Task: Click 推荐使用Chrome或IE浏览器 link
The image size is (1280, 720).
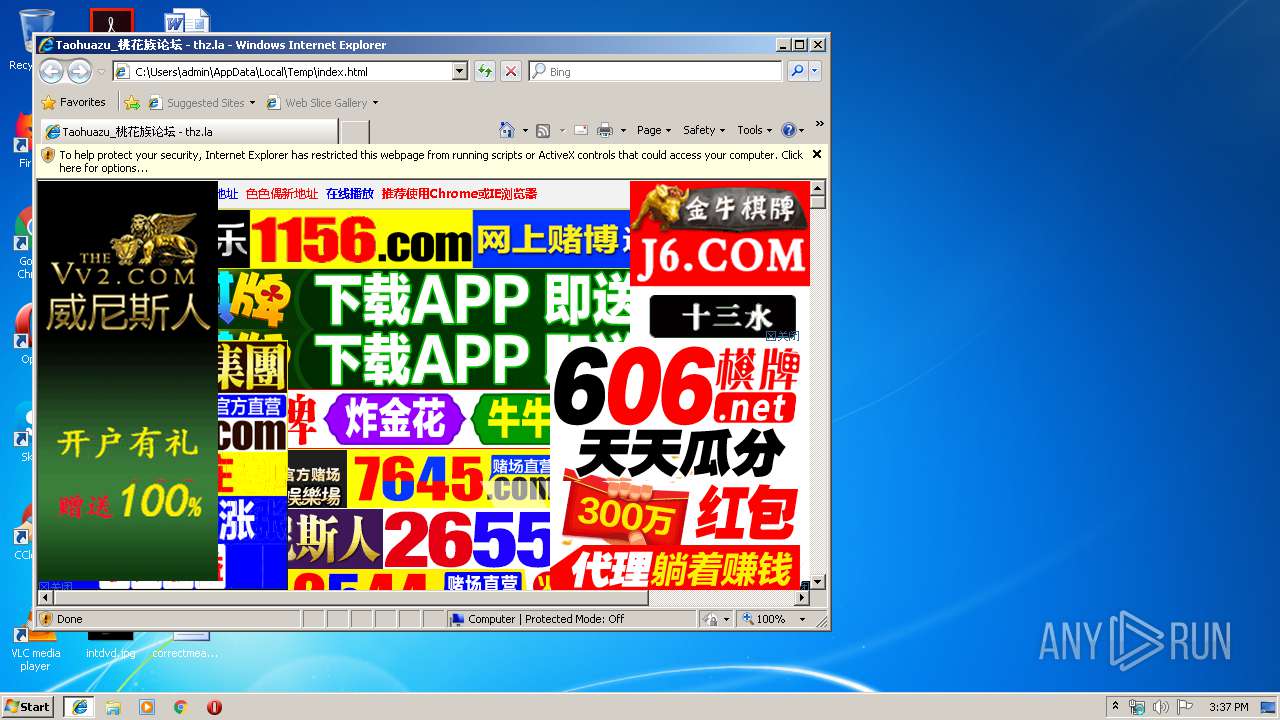Action: coord(459,194)
